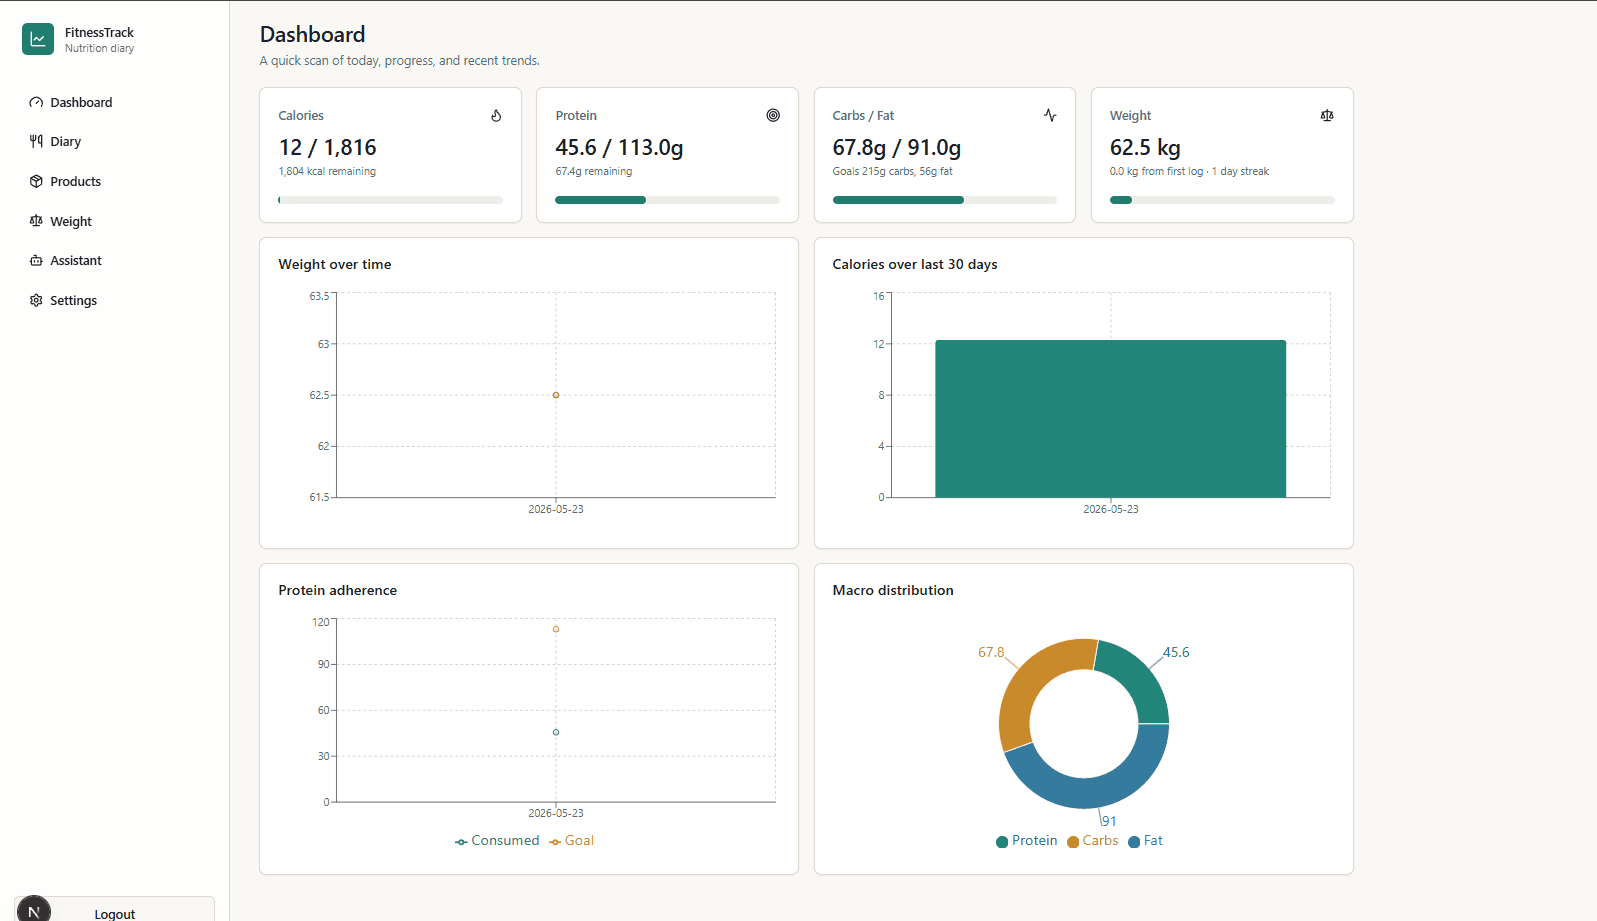The width and height of the screenshot is (1597, 921).
Task: Click the '45.6 / 113.0g' protein value
Action: [619, 147]
